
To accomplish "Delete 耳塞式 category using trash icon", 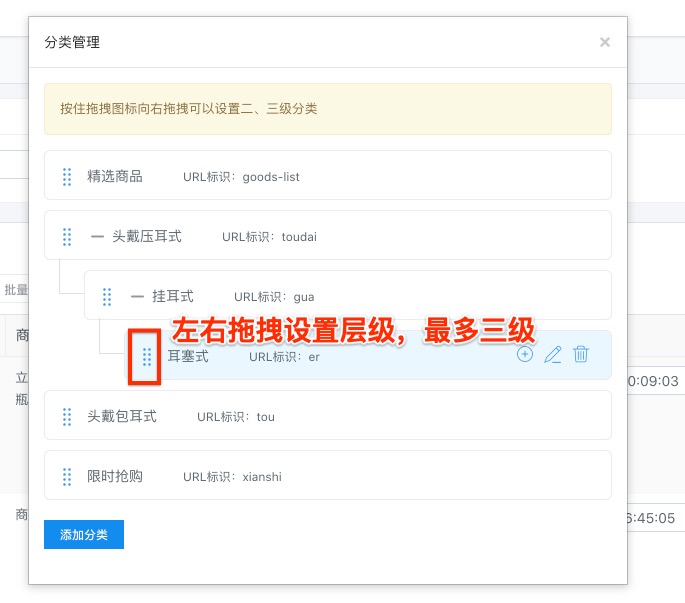I will pos(581,355).
